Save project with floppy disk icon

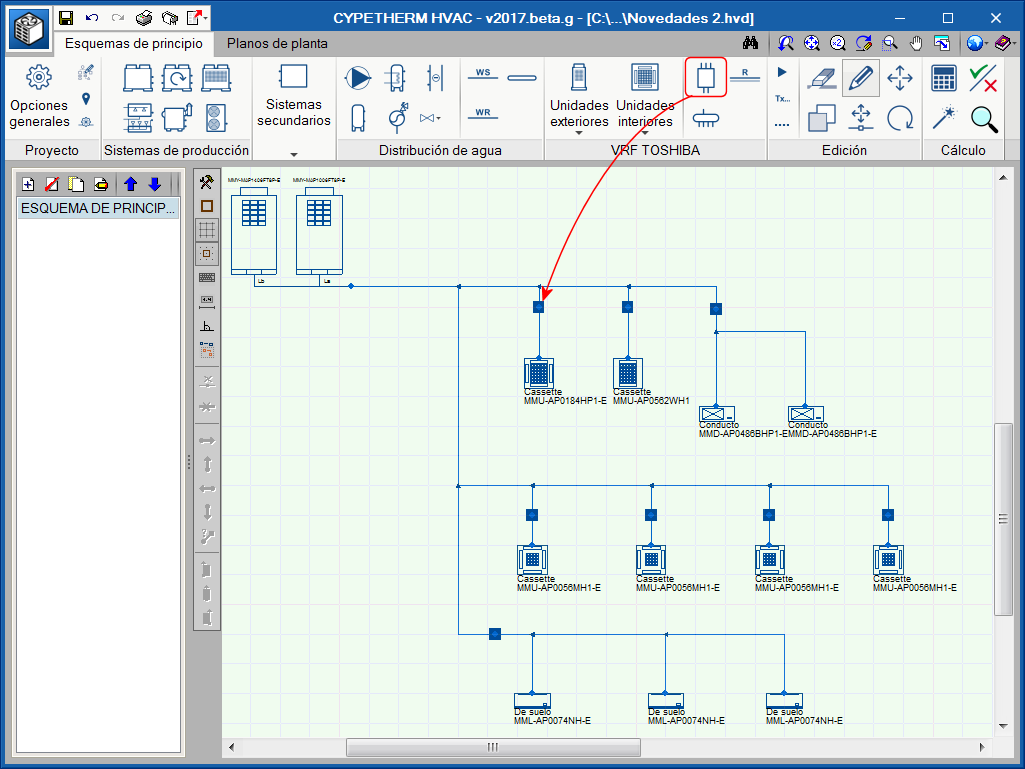coord(66,18)
